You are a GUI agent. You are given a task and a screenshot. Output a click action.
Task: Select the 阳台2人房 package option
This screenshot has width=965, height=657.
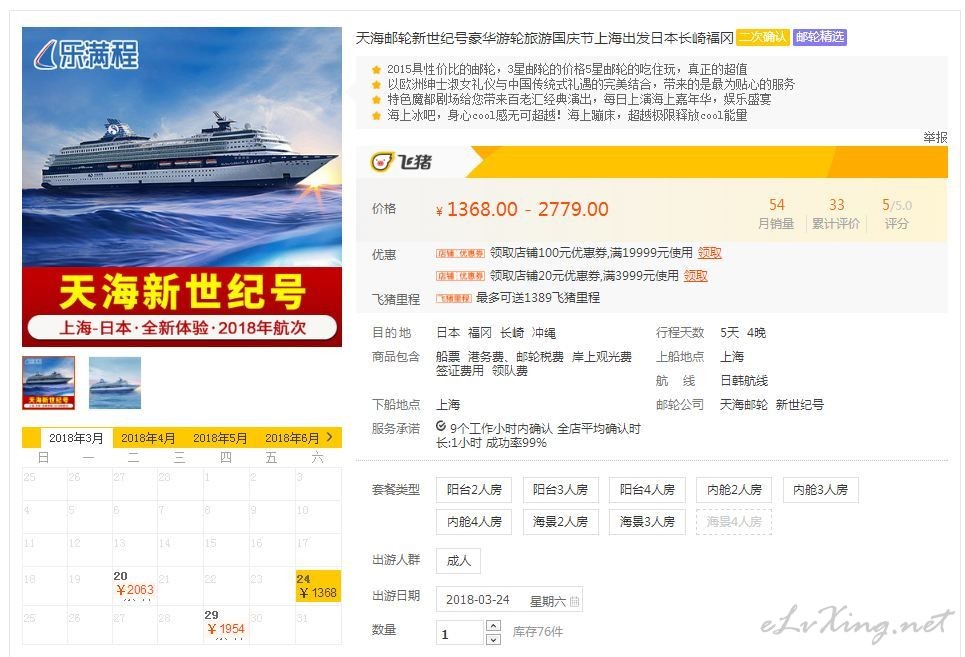coord(474,490)
